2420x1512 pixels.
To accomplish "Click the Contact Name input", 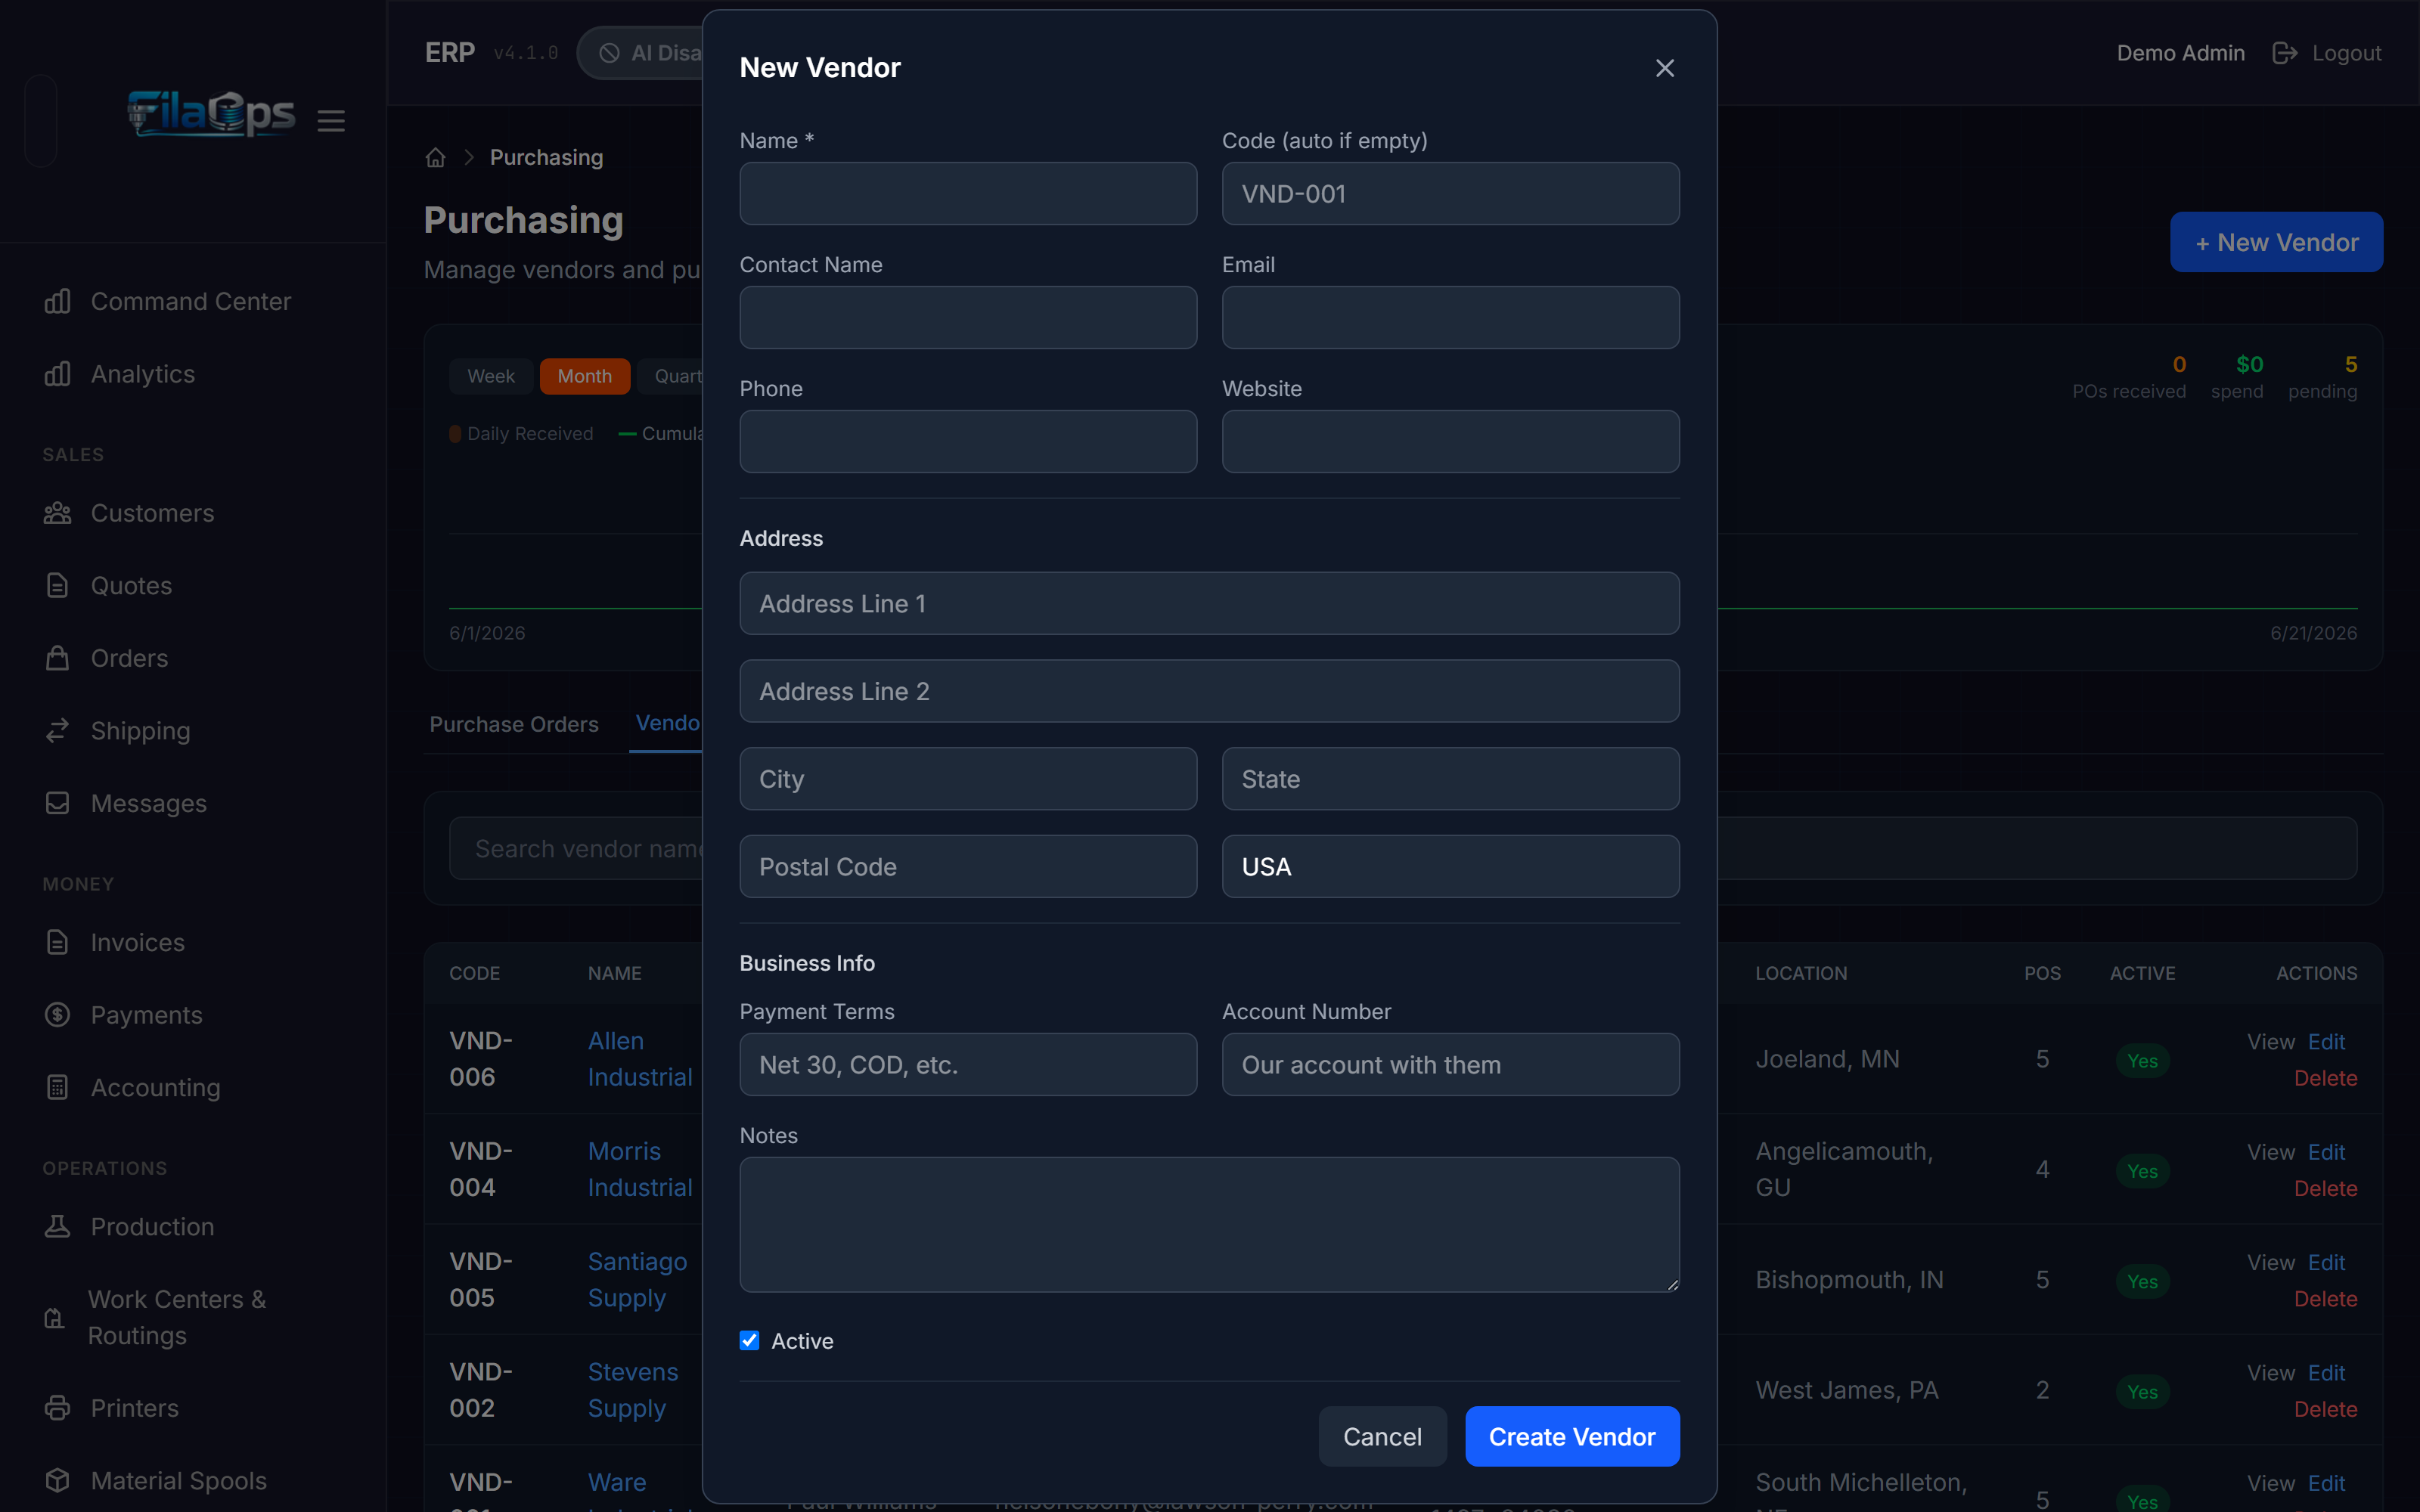I will click(968, 317).
